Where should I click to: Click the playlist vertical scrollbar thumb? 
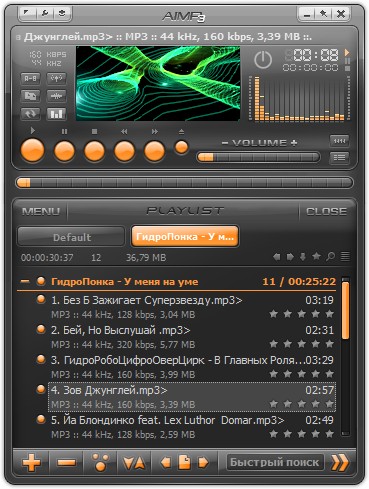[x=346, y=311]
